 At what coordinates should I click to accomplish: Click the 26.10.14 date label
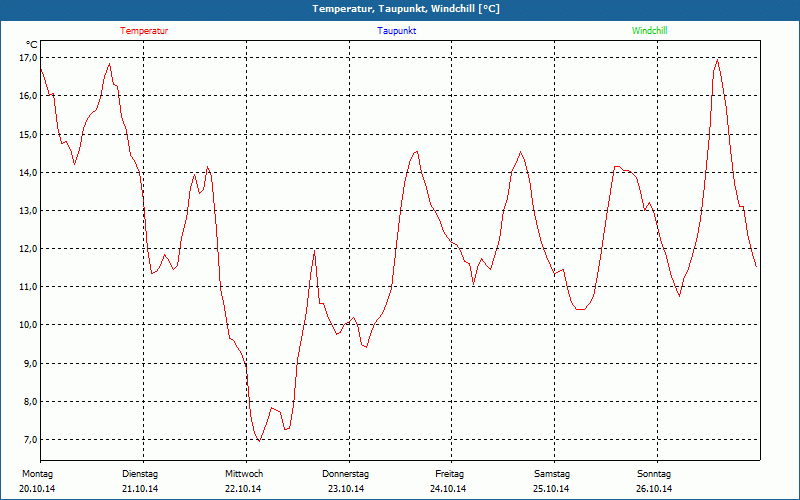(x=654, y=489)
